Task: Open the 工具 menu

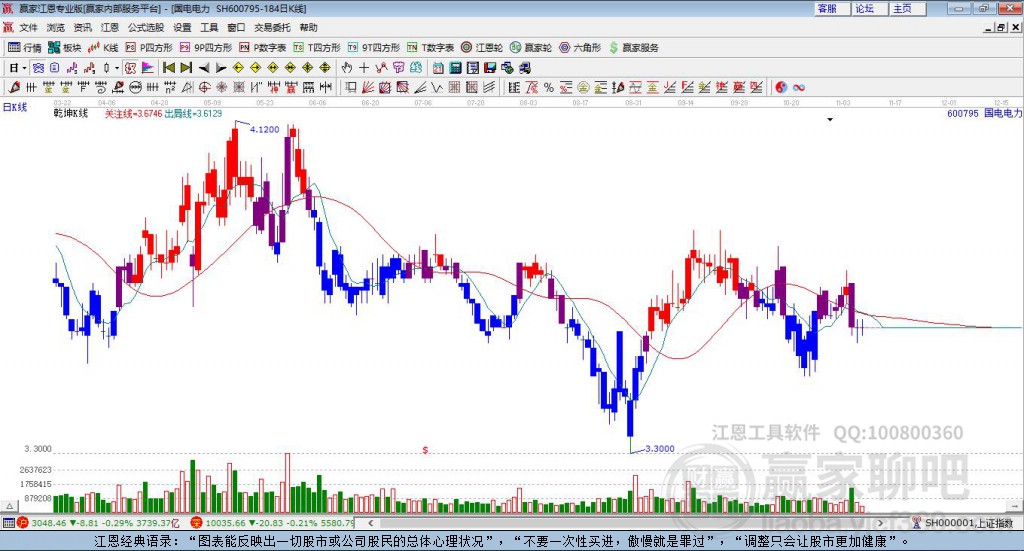Action: click(x=209, y=27)
